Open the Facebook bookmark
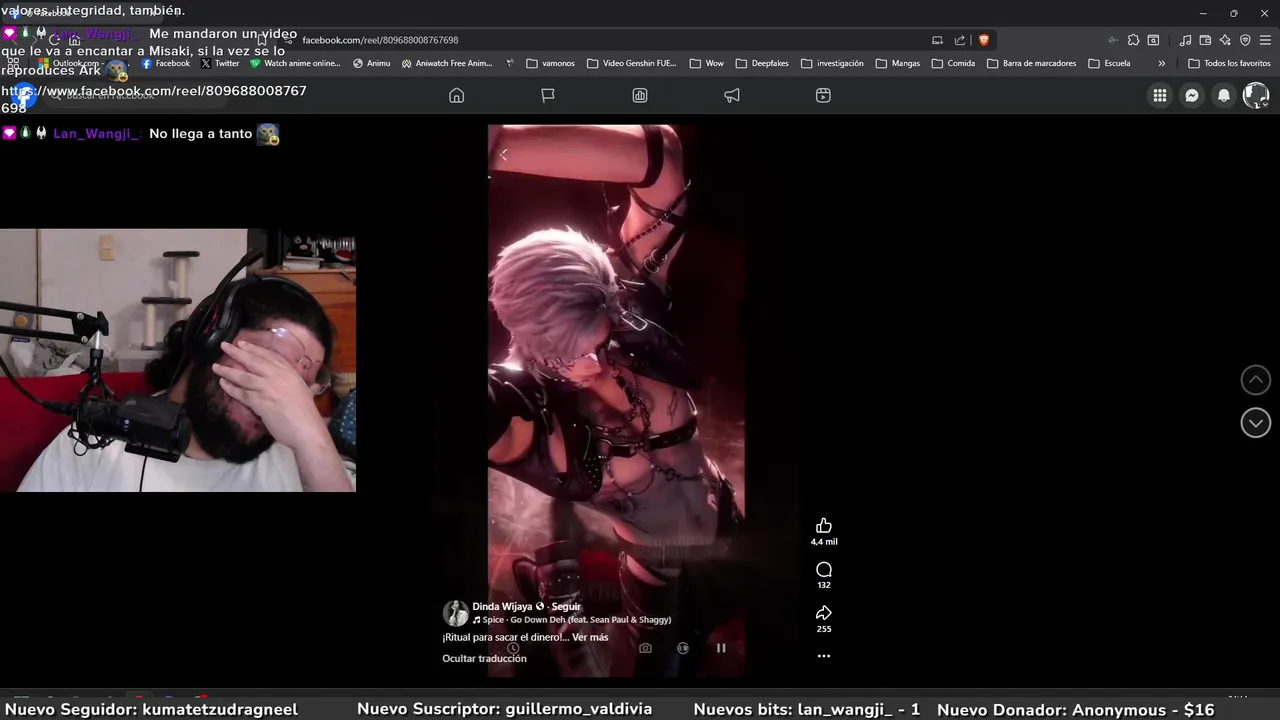Image resolution: width=1280 pixels, height=720 pixels. pos(166,63)
